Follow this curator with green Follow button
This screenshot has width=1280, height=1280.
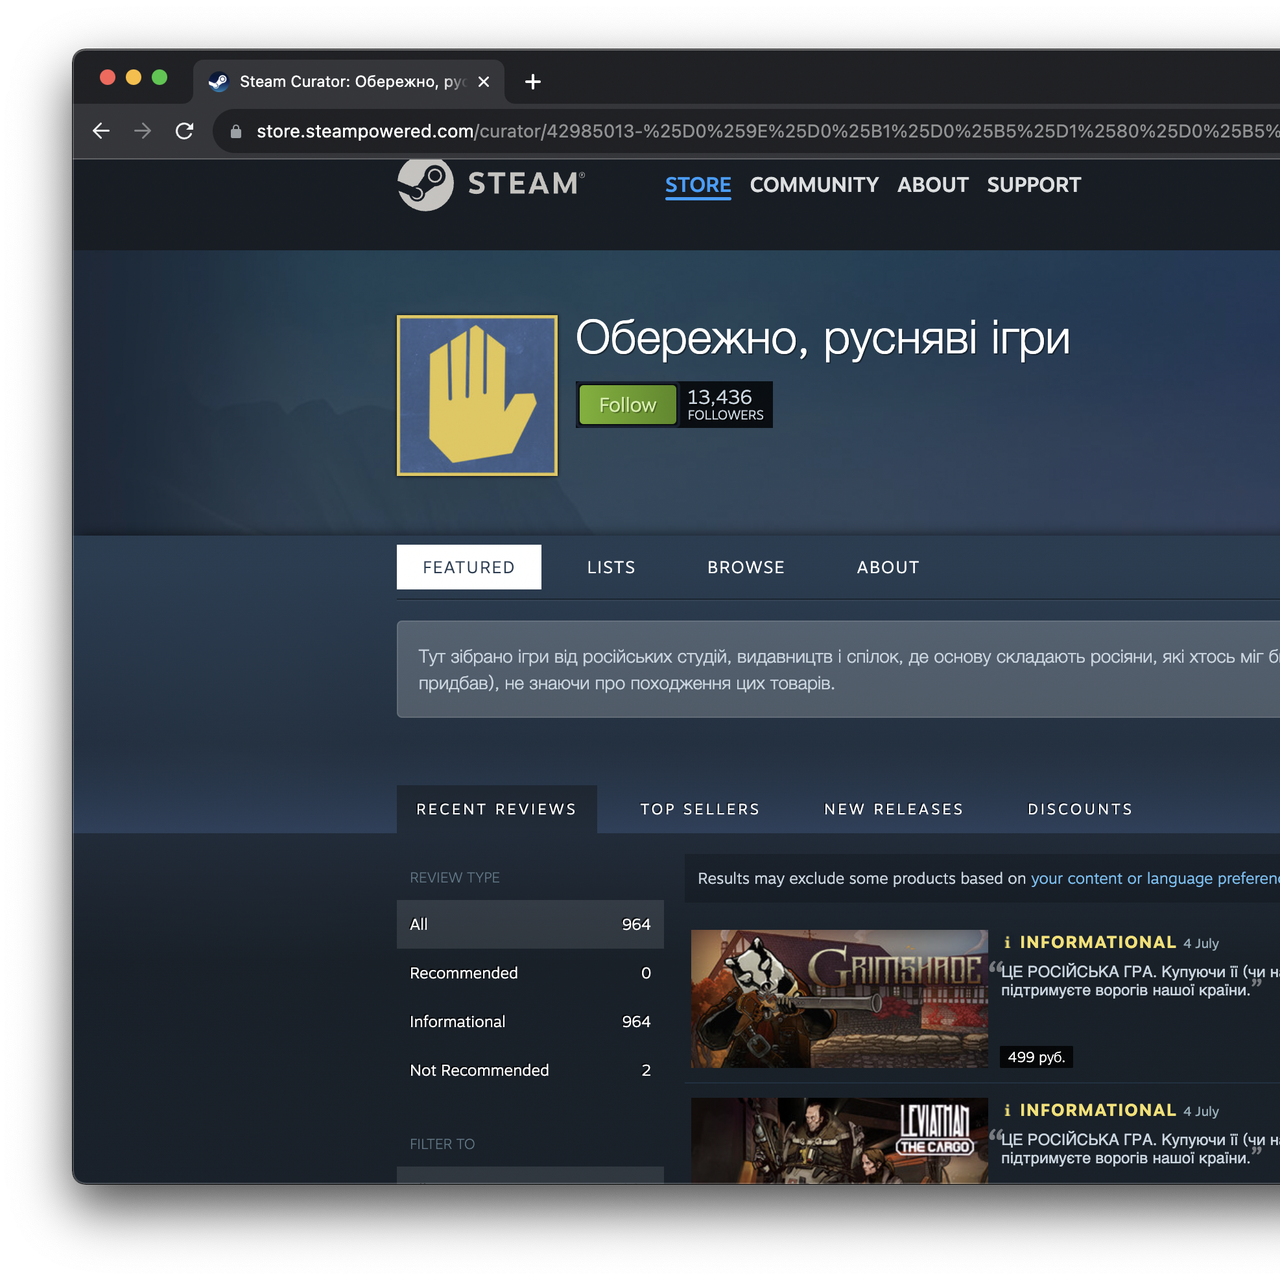tap(628, 405)
